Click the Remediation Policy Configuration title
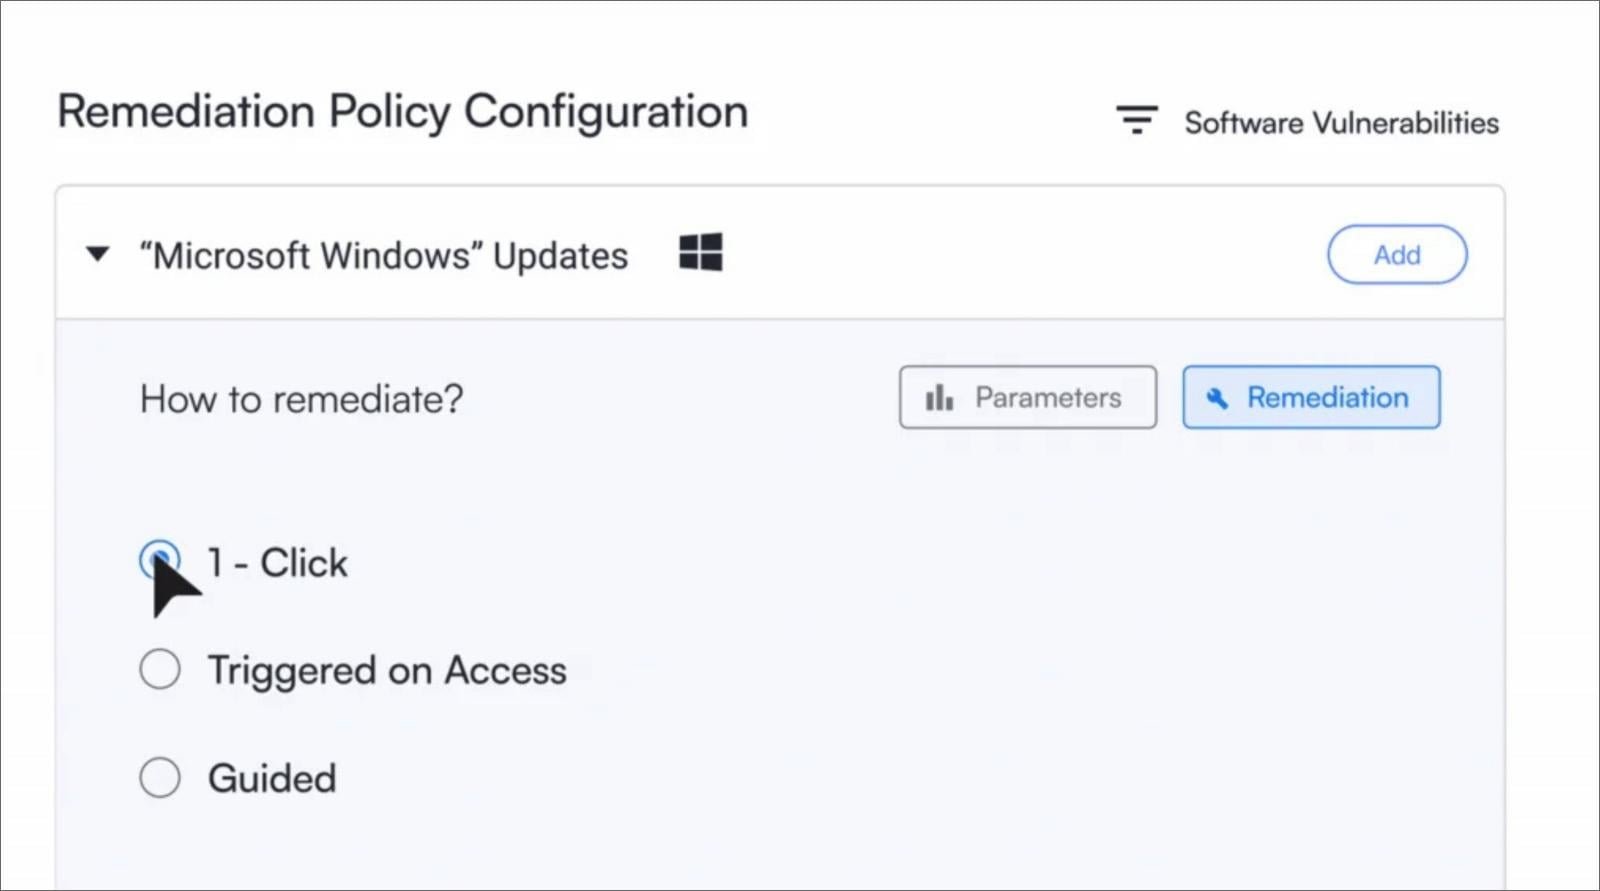Viewport: 1600px width, 891px height. click(x=402, y=111)
